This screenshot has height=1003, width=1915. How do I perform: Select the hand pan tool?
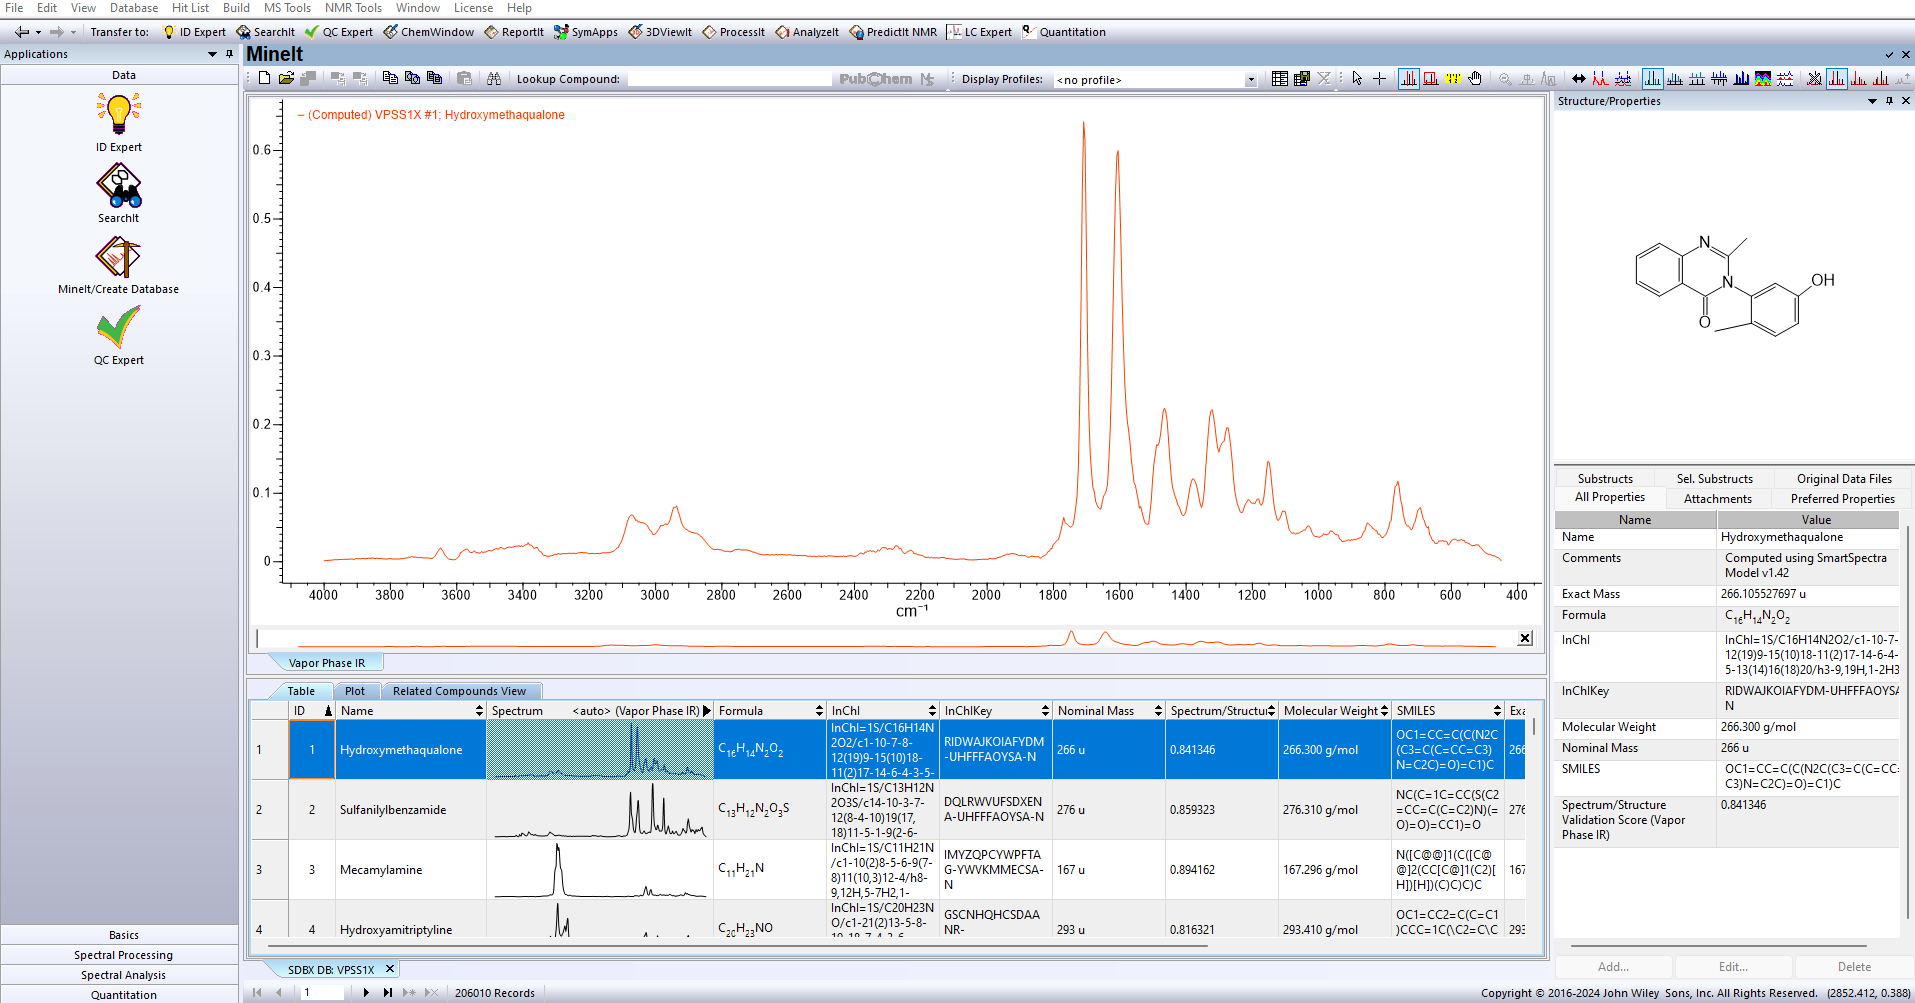click(x=1475, y=78)
